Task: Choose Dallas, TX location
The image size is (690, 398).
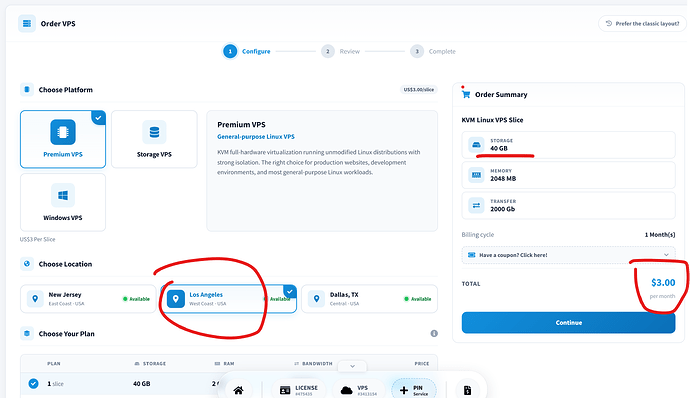Action: point(369,299)
